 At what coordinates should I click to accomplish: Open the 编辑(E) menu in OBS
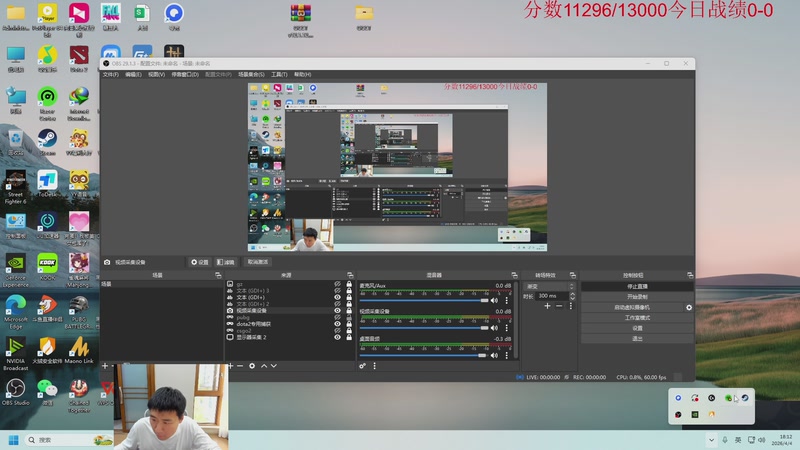click(x=133, y=74)
